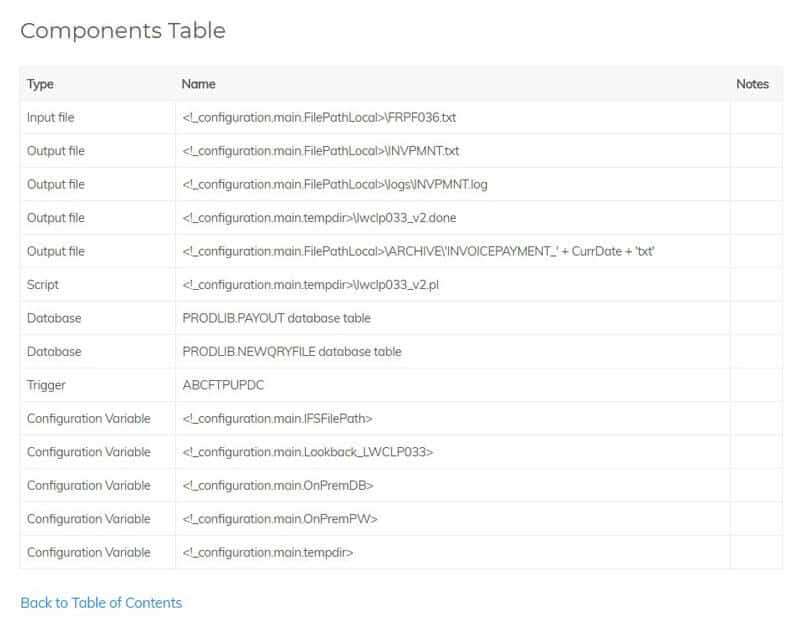Open the Back to Table of Contents link
This screenshot has width=800, height=619.
pos(101,603)
